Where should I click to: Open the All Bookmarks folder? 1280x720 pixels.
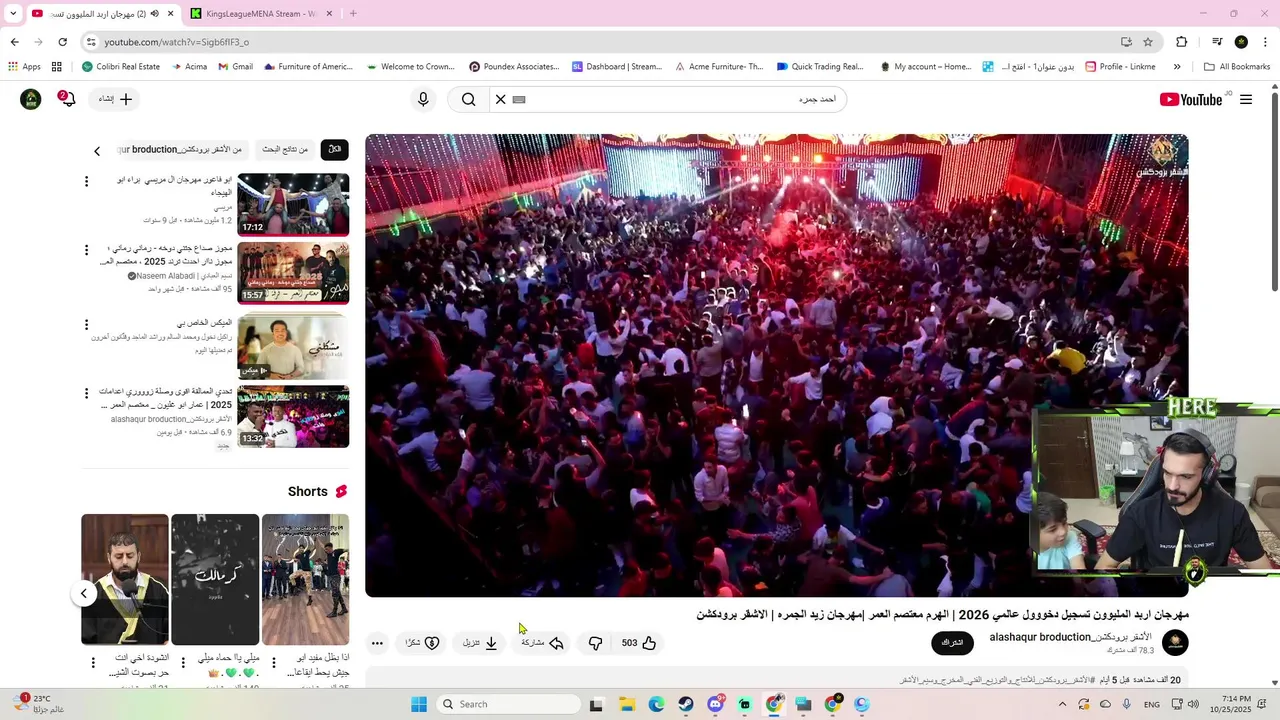point(1237,67)
